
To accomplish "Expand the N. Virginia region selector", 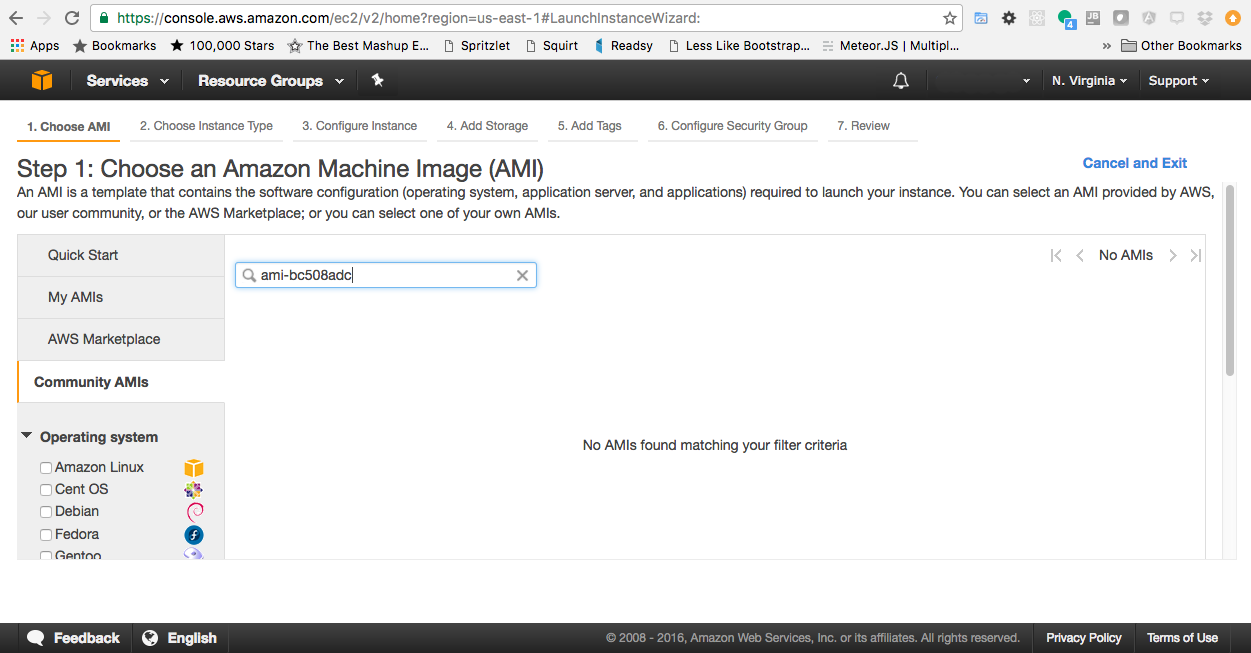I will tap(1089, 81).
